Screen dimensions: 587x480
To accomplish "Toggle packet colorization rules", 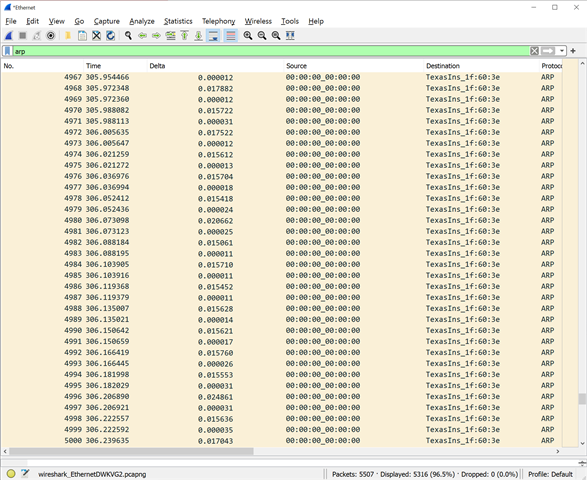I will pyautogui.click(x=231, y=36).
